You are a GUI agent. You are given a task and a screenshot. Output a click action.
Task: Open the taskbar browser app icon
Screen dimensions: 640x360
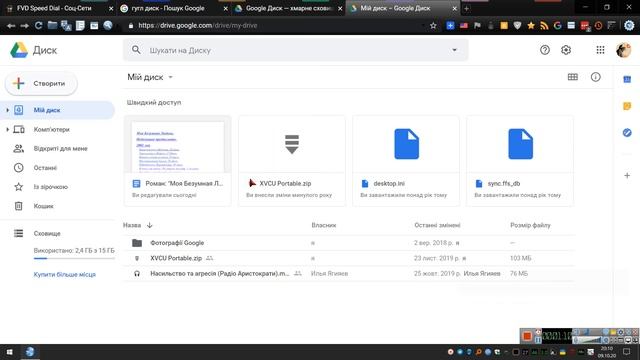[x=30, y=352]
